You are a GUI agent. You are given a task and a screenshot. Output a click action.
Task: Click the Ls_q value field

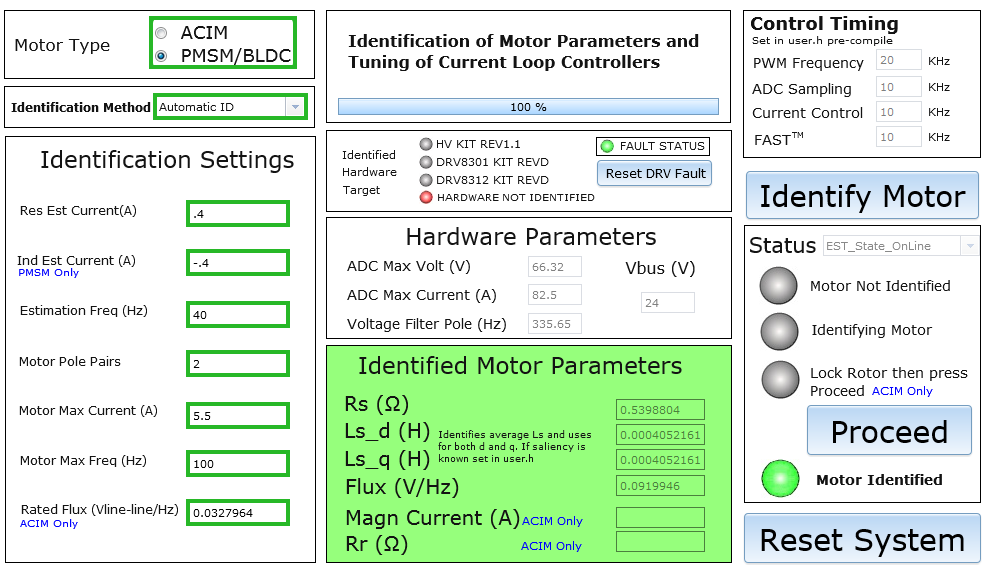660,459
